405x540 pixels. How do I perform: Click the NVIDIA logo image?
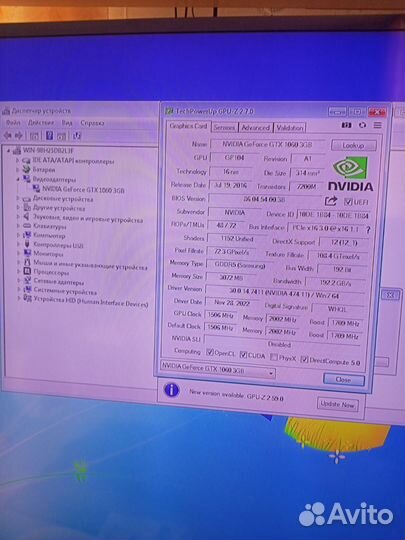(x=350, y=174)
